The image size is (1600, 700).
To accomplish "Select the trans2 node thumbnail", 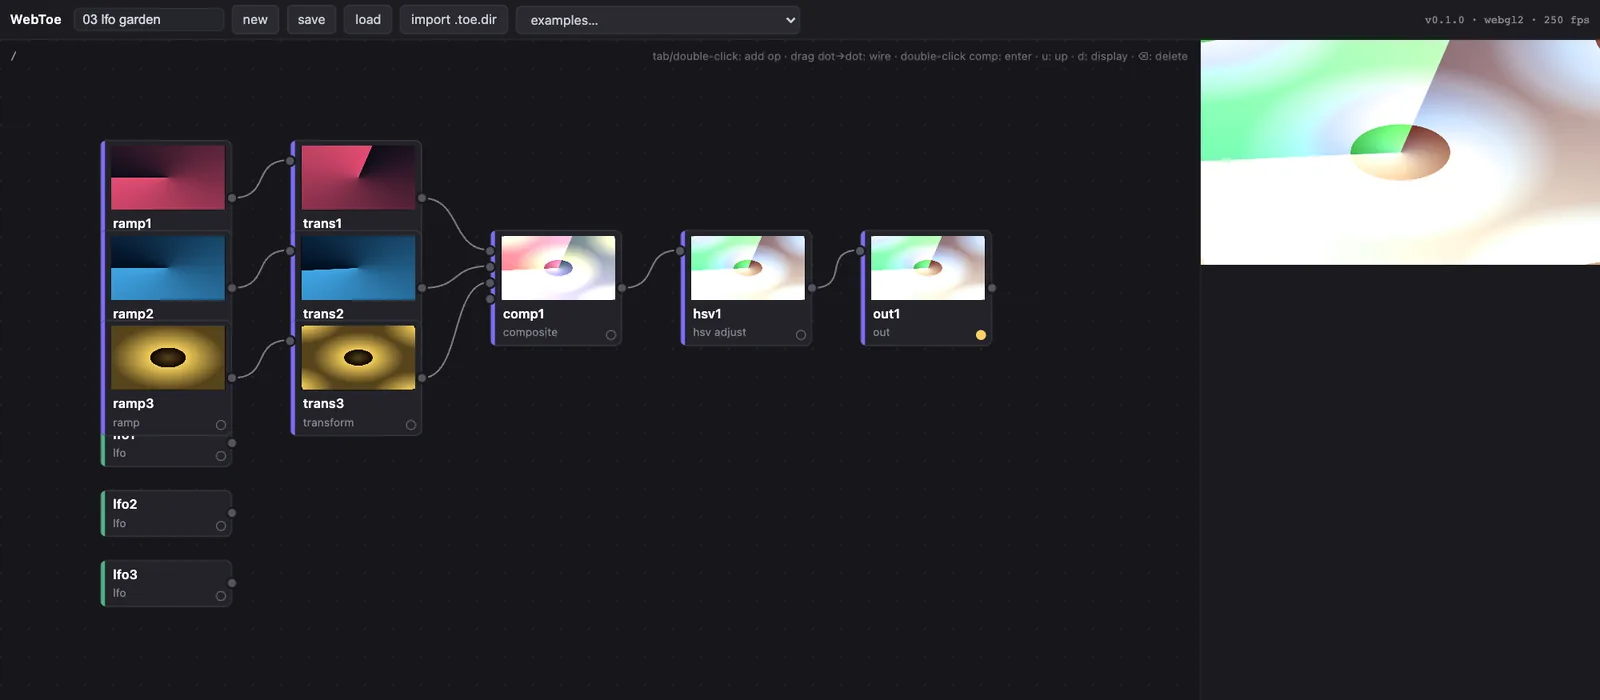I will point(358,268).
